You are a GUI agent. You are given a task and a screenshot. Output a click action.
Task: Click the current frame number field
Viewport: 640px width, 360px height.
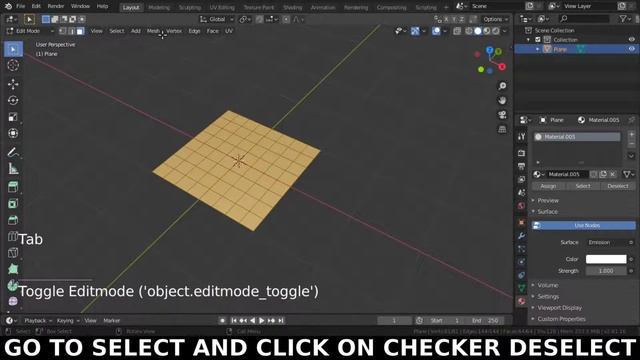pos(394,321)
